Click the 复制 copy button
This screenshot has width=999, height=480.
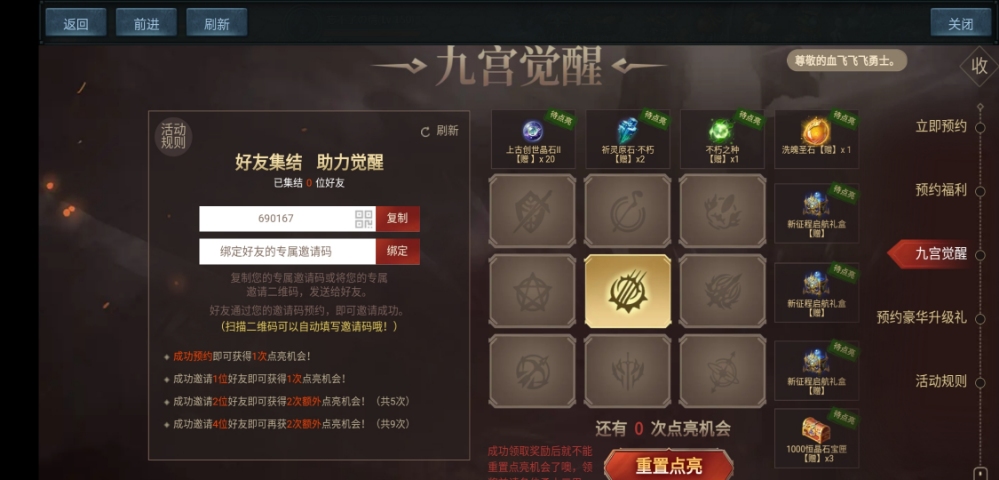tap(397, 219)
